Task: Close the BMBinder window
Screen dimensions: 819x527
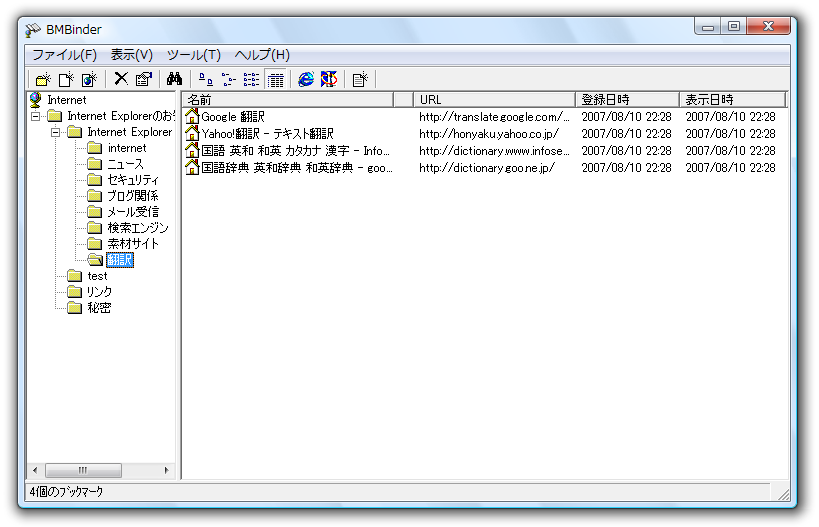Action: (768, 26)
